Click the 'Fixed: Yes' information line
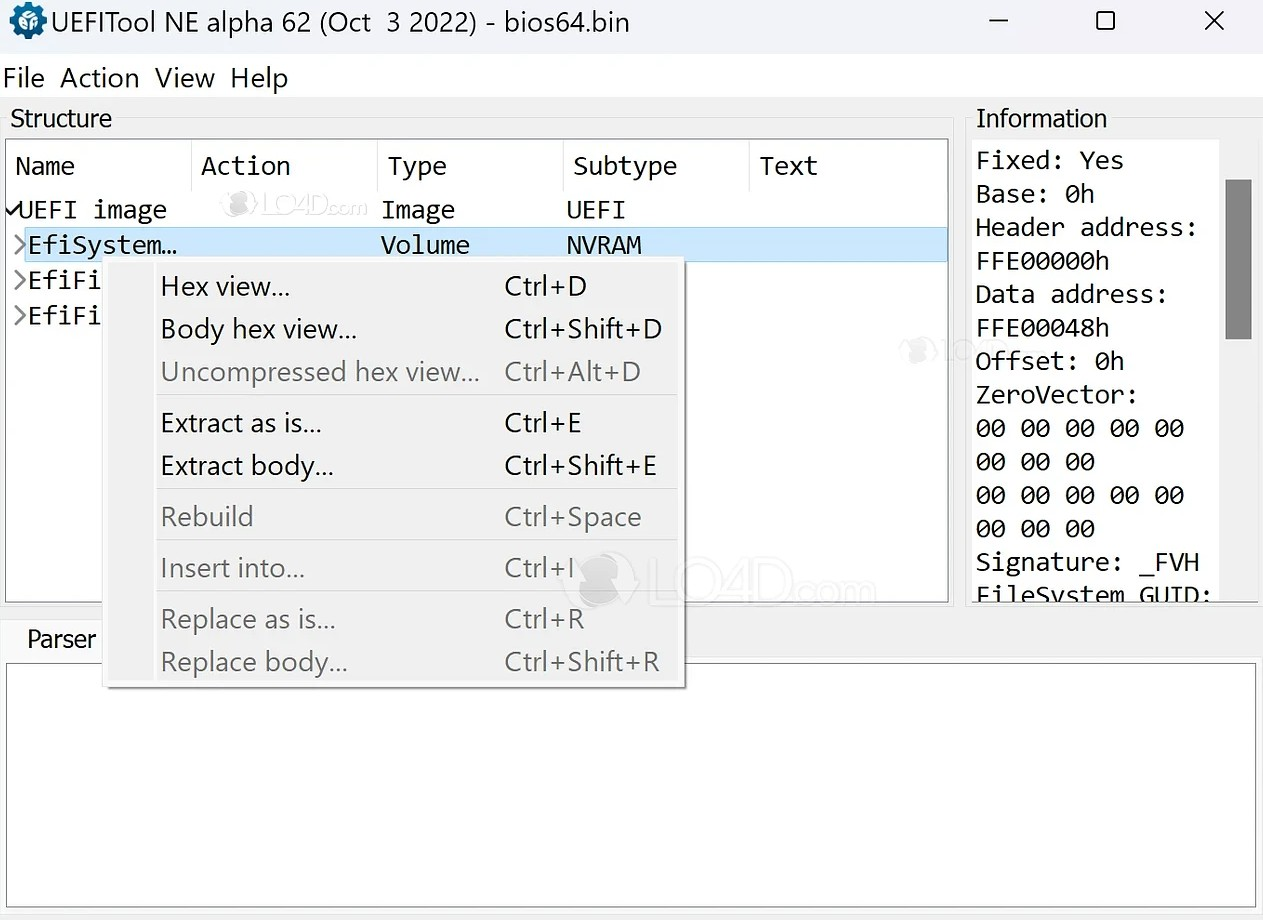The width and height of the screenshot is (1263, 920). [x=1049, y=160]
